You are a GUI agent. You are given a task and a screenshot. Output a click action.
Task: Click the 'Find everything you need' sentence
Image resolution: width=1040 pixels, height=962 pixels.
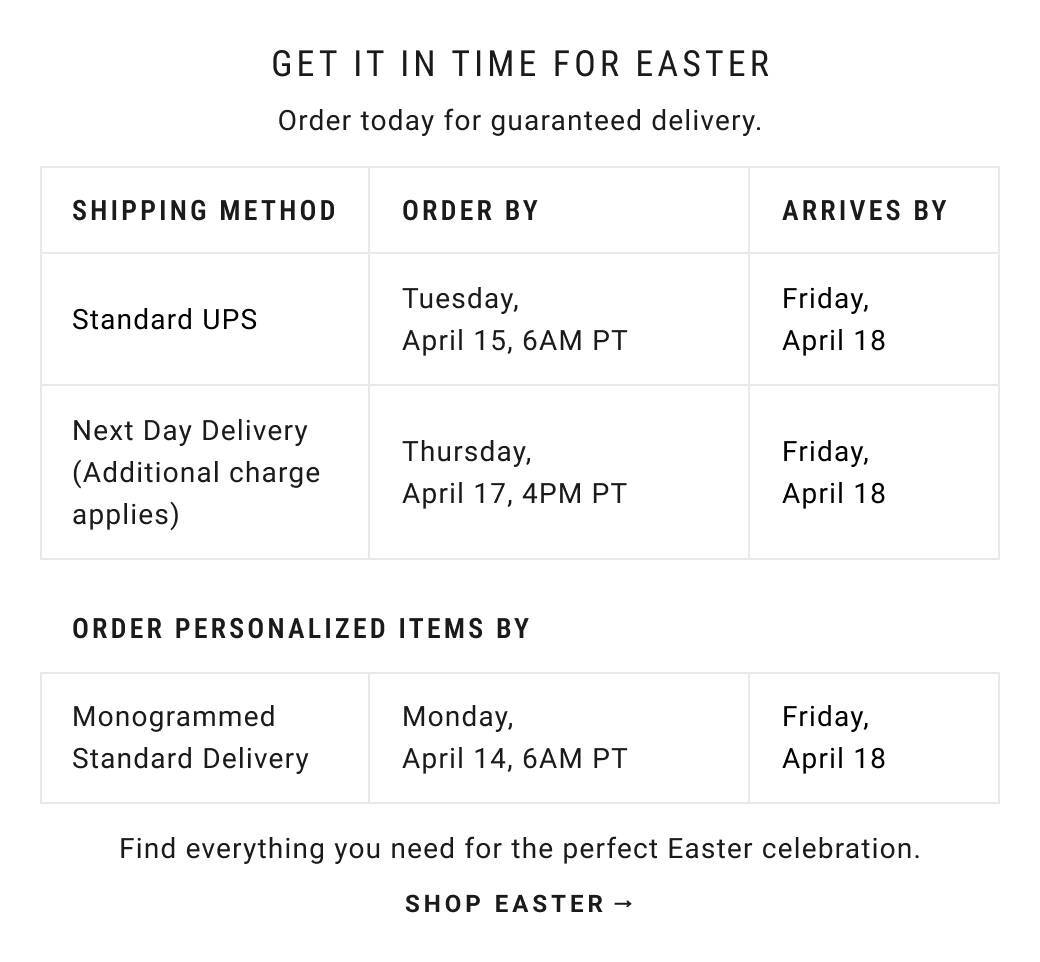tap(520, 849)
